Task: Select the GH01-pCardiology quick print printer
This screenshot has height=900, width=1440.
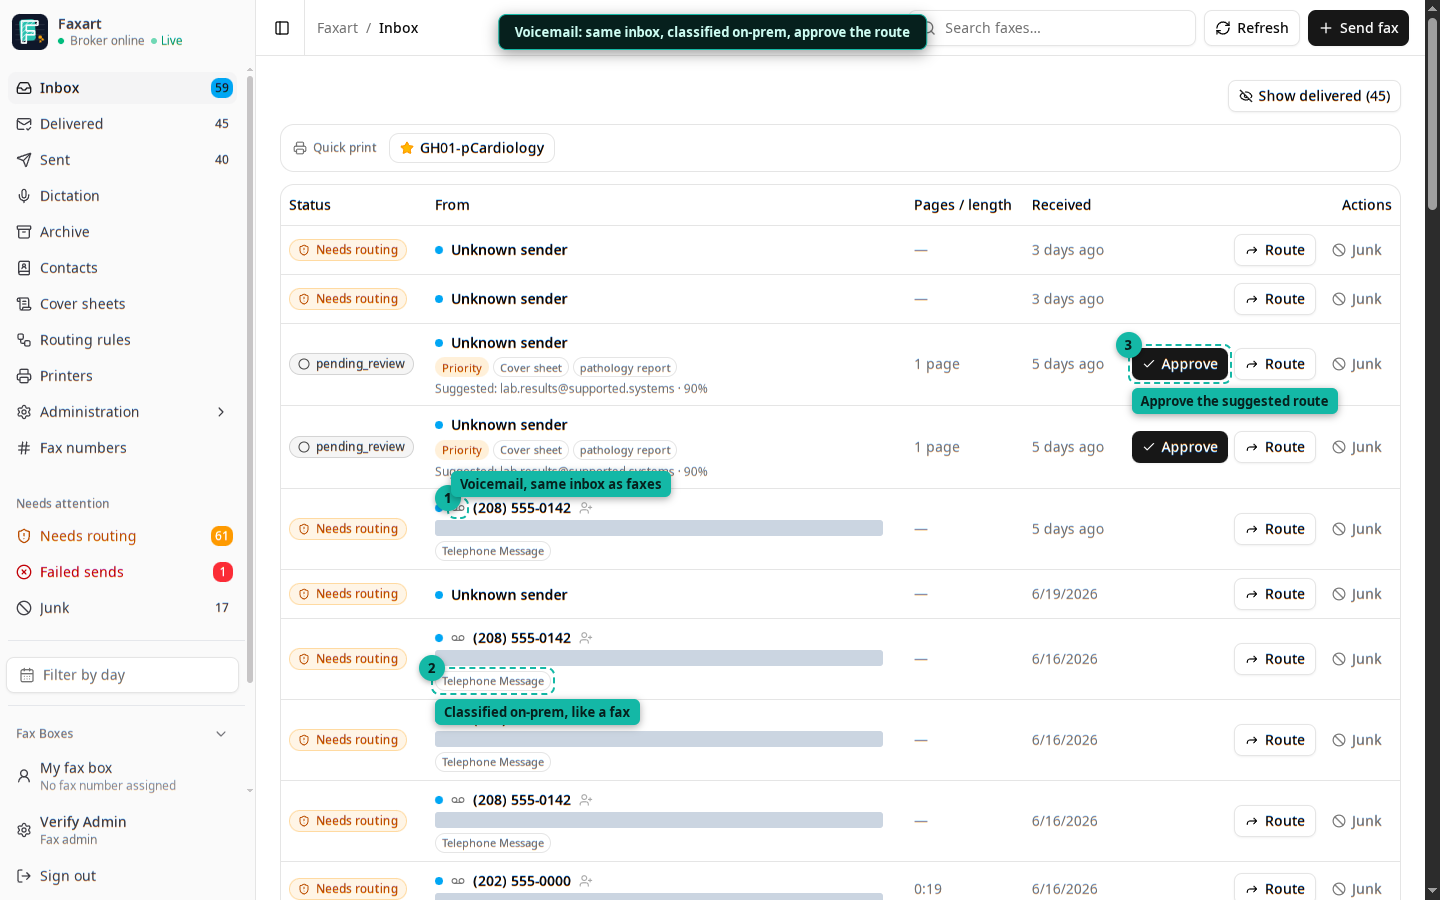Action: click(472, 148)
